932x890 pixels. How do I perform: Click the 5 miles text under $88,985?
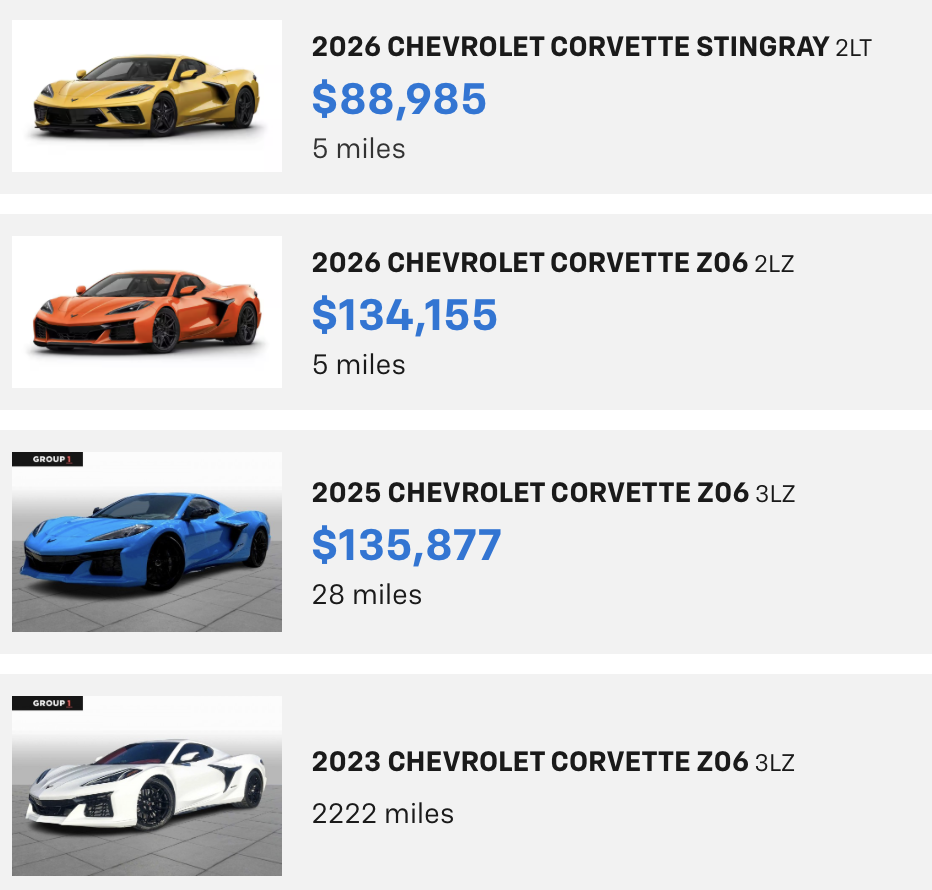click(x=359, y=149)
